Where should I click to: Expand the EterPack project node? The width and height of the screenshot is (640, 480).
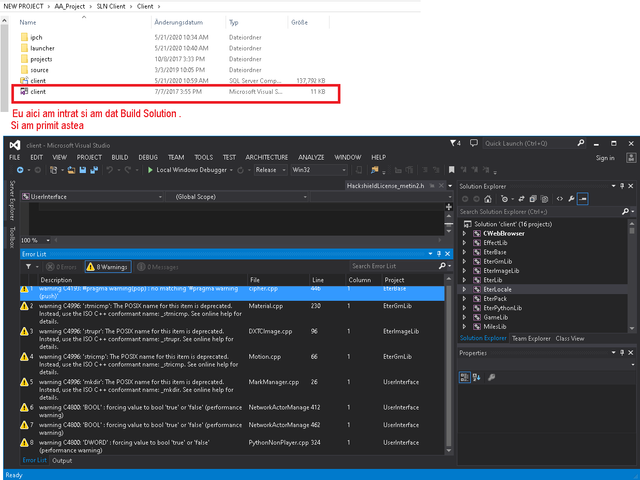(x=464, y=299)
